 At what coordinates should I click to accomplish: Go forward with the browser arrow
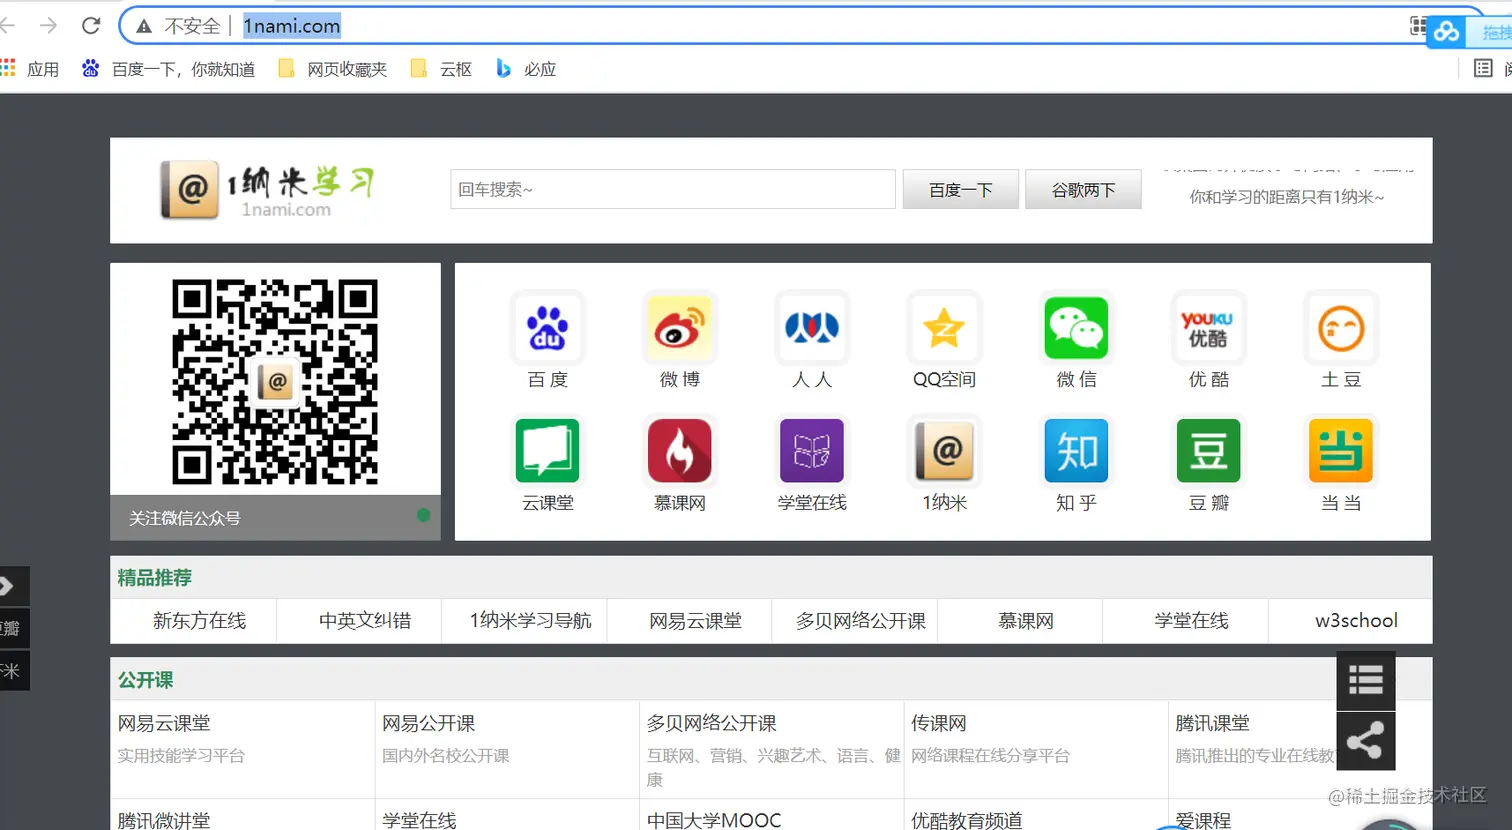tap(48, 26)
